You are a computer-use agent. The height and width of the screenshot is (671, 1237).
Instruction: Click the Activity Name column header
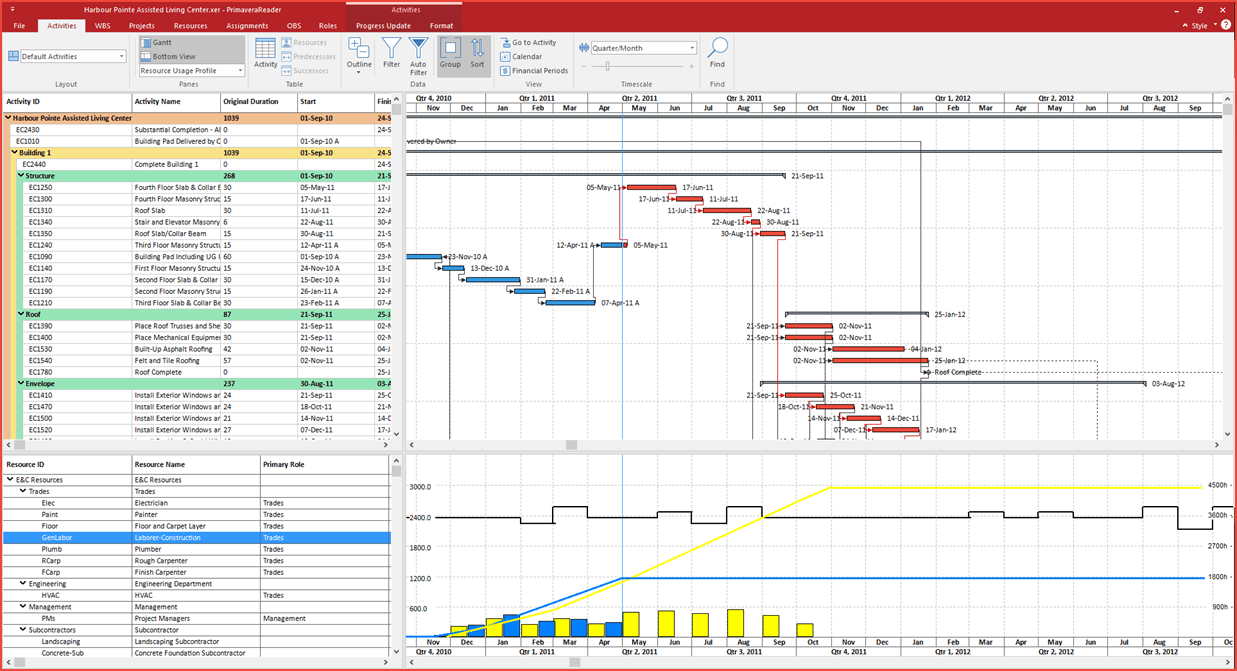176,101
